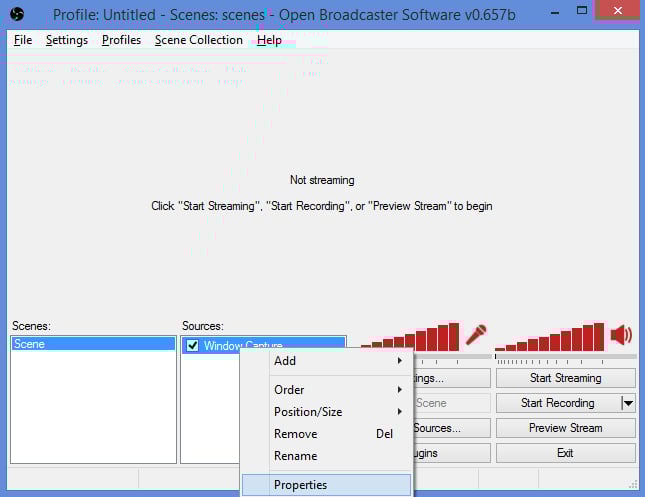Adjust the desktop audio volume meter
This screenshot has height=497, width=645.
point(550,337)
